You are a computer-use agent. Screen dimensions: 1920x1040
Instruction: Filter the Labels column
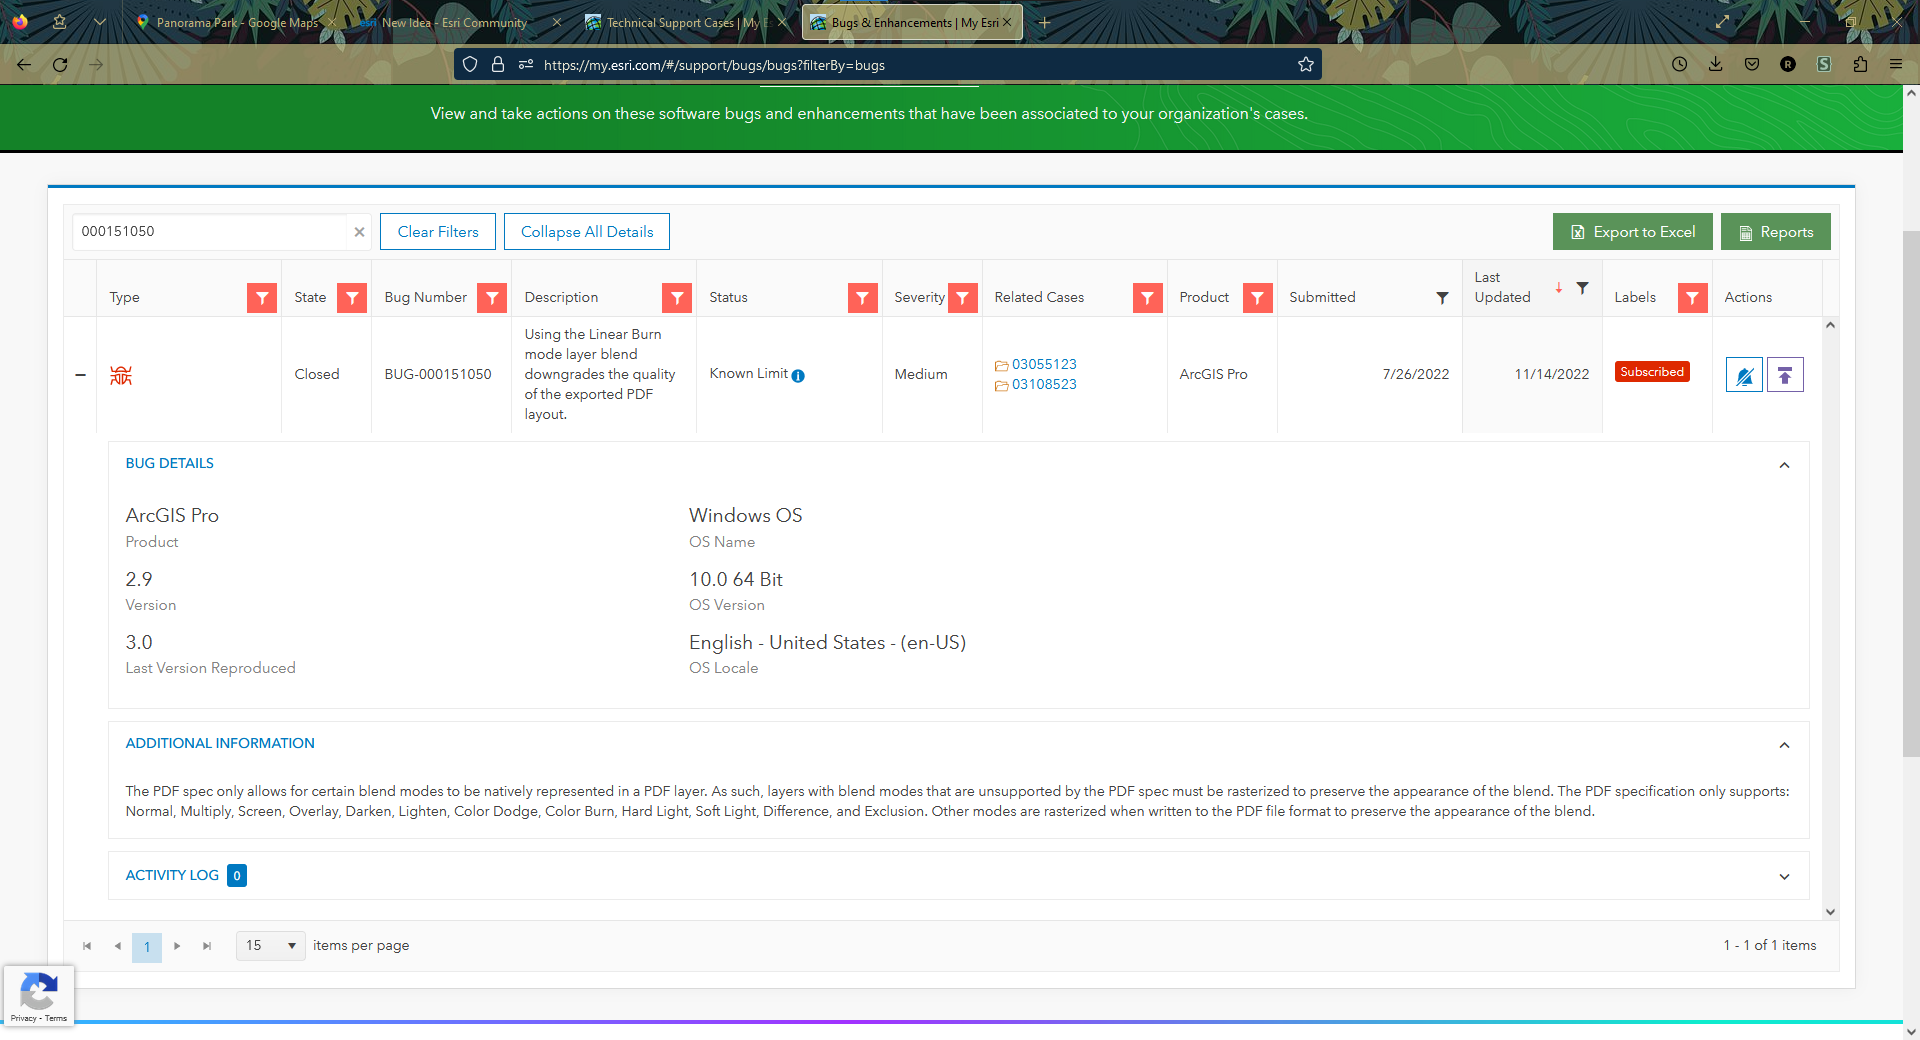pyautogui.click(x=1692, y=298)
